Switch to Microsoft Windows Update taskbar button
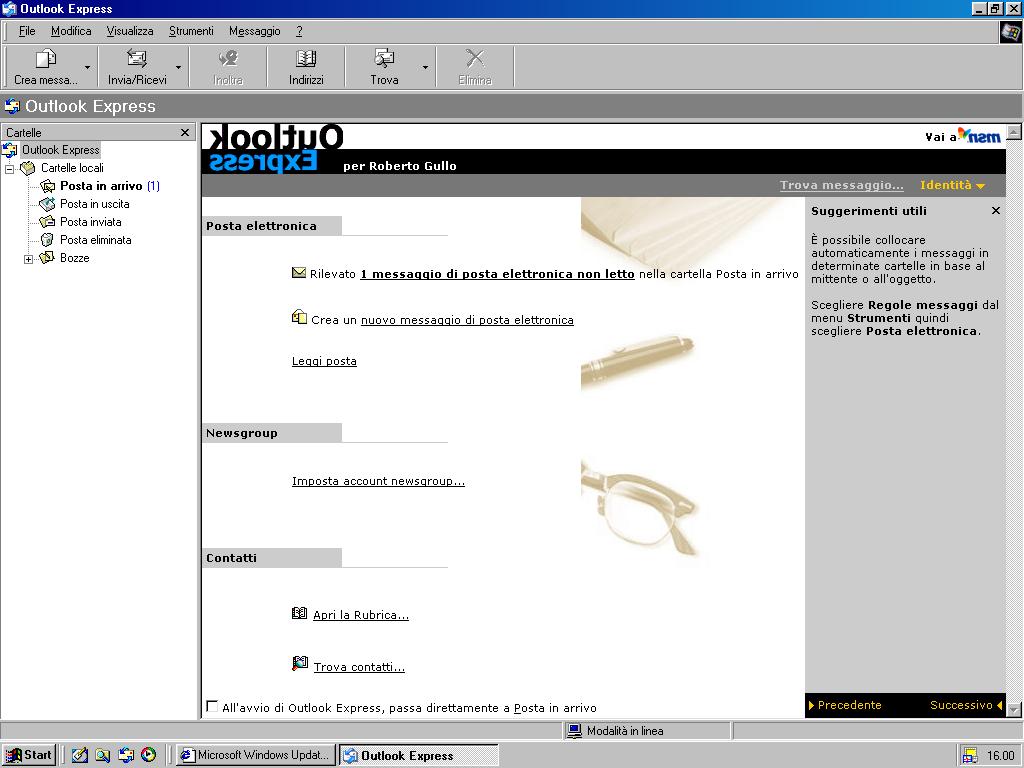Viewport: 1024px width, 768px height. point(256,755)
